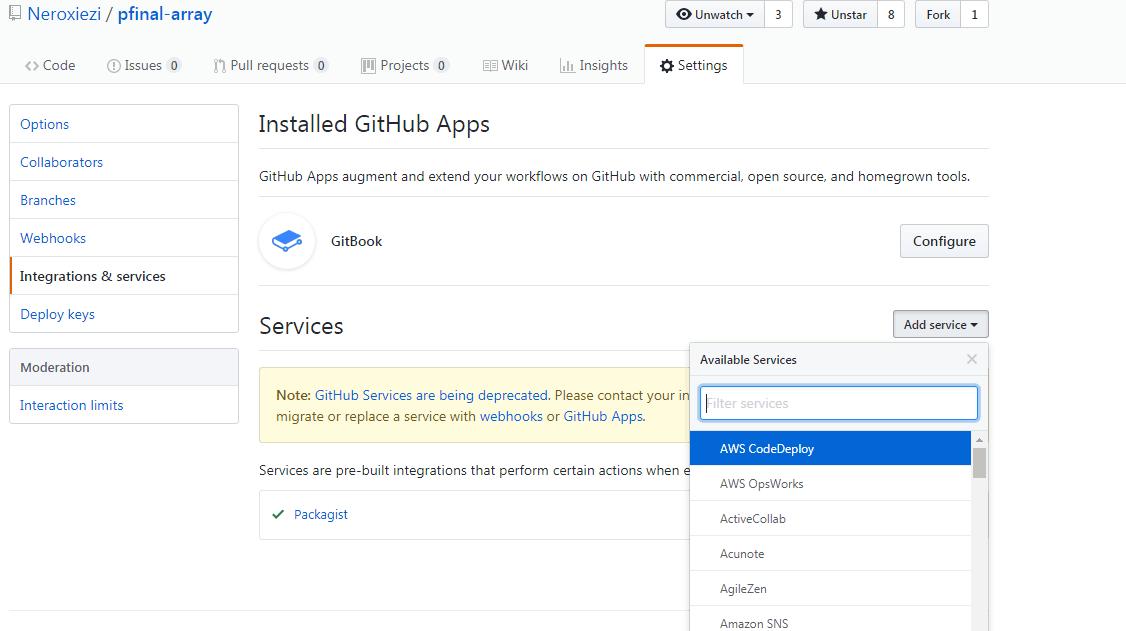Switch to the Issues tab

click(144, 65)
